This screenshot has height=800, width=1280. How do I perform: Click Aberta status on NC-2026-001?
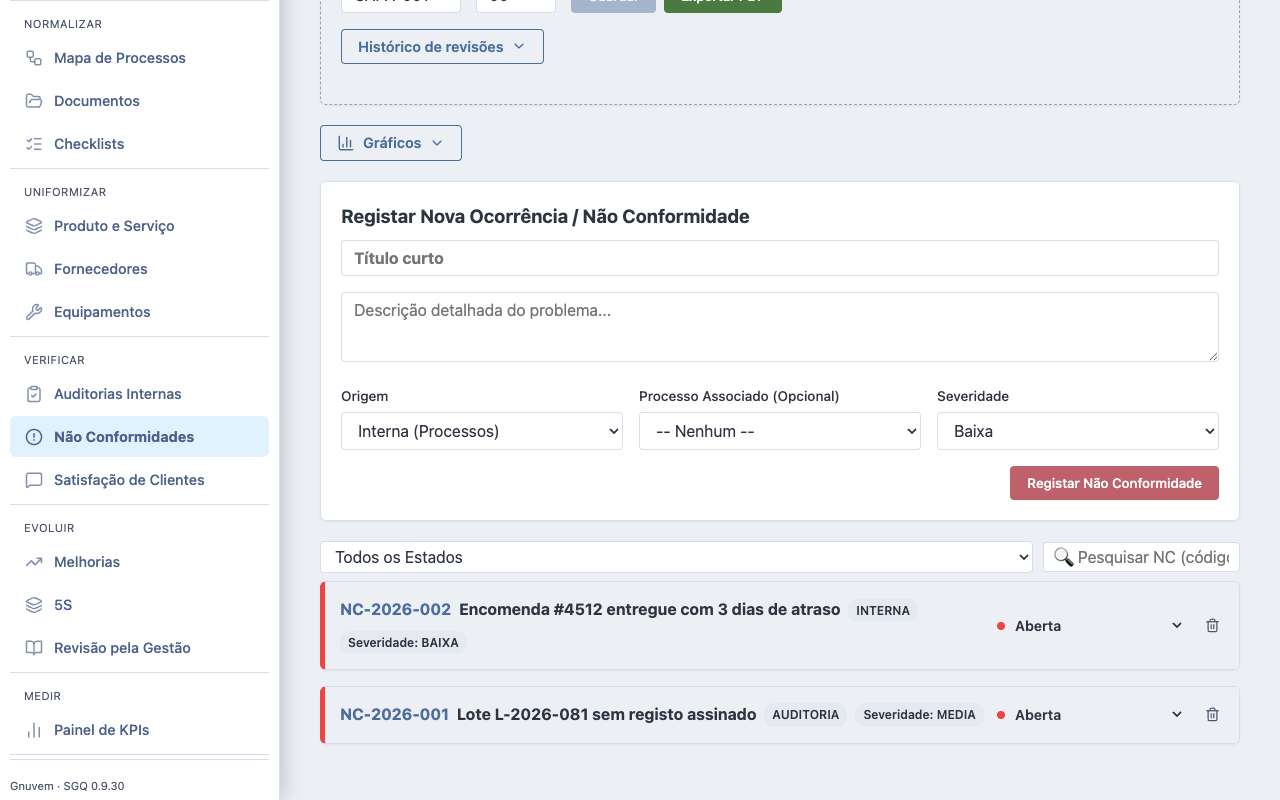[x=1038, y=715]
